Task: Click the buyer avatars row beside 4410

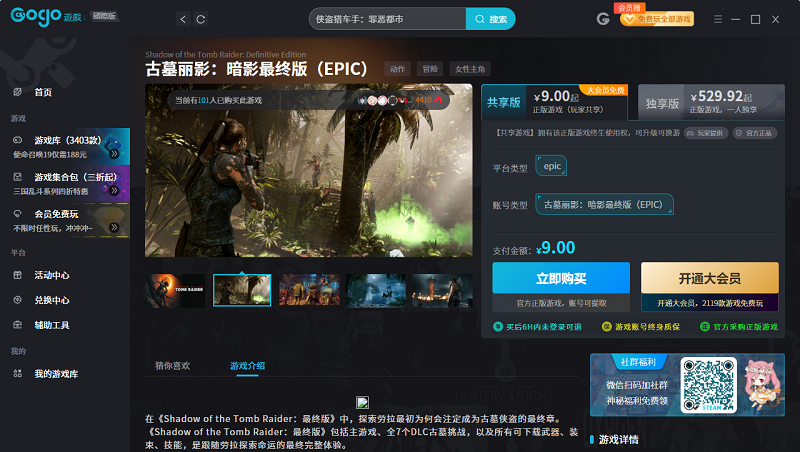Action: click(385, 100)
